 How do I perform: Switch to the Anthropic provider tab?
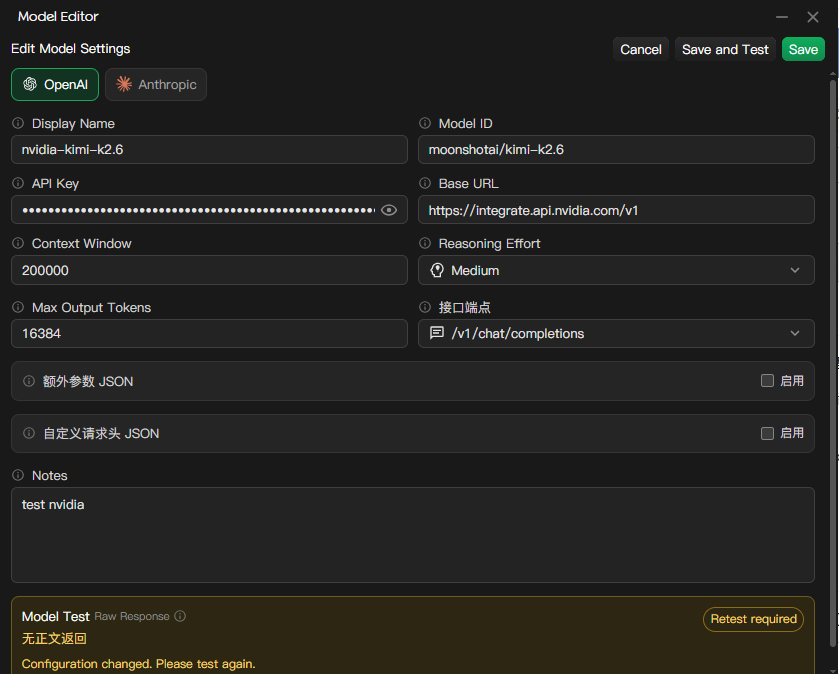point(156,85)
